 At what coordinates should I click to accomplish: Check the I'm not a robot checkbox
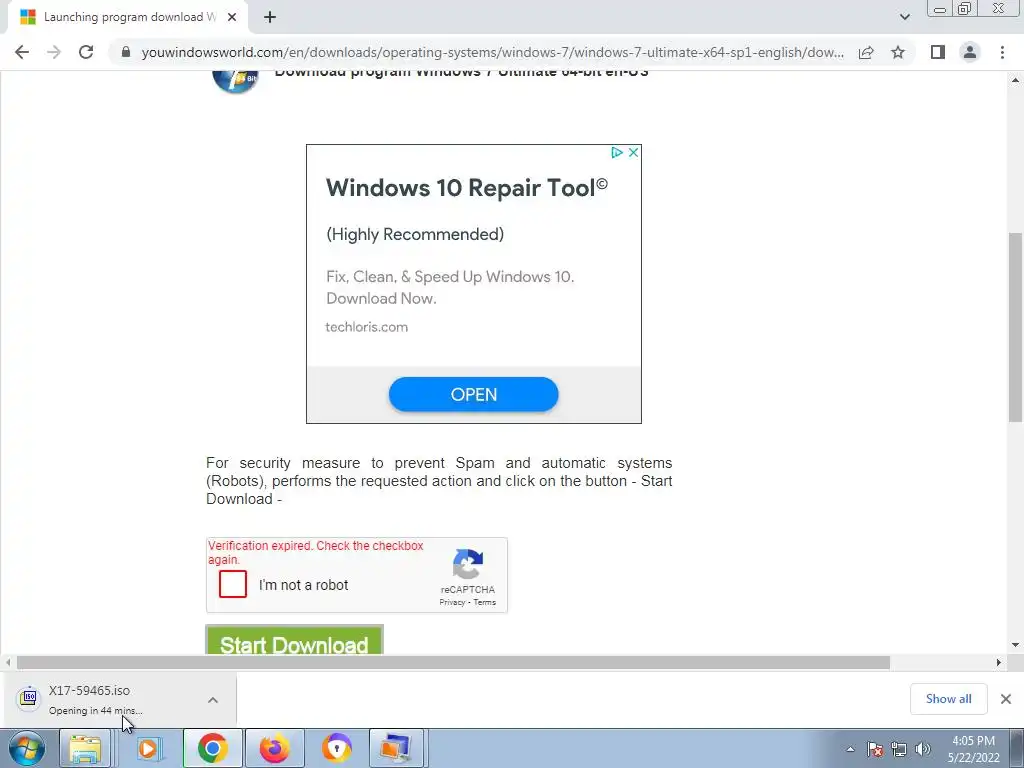click(233, 584)
